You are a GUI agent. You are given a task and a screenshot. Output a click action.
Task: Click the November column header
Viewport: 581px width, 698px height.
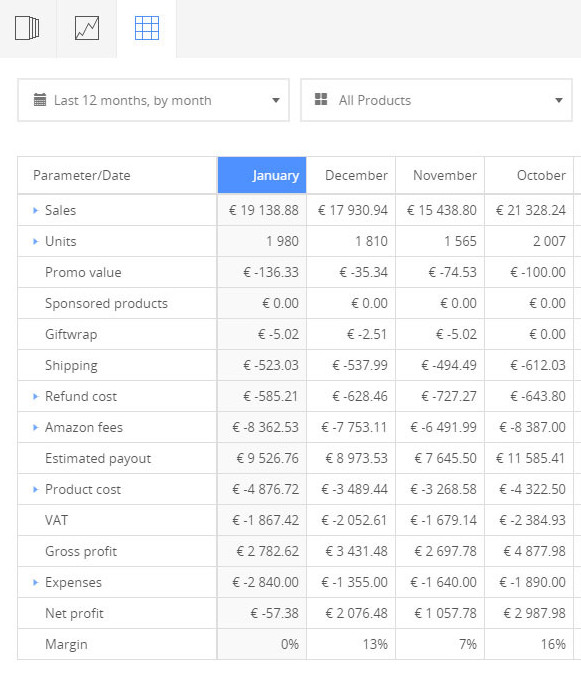pos(440,175)
